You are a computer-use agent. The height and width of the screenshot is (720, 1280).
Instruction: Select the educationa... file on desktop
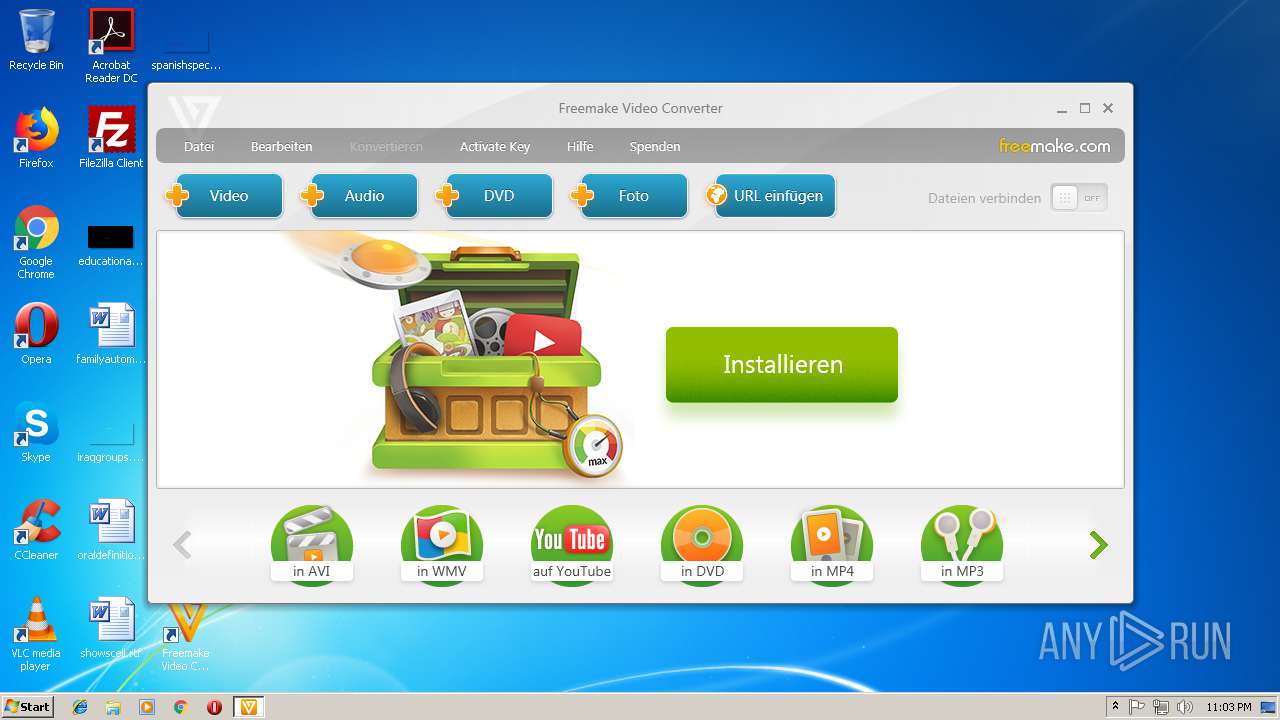pos(111,246)
